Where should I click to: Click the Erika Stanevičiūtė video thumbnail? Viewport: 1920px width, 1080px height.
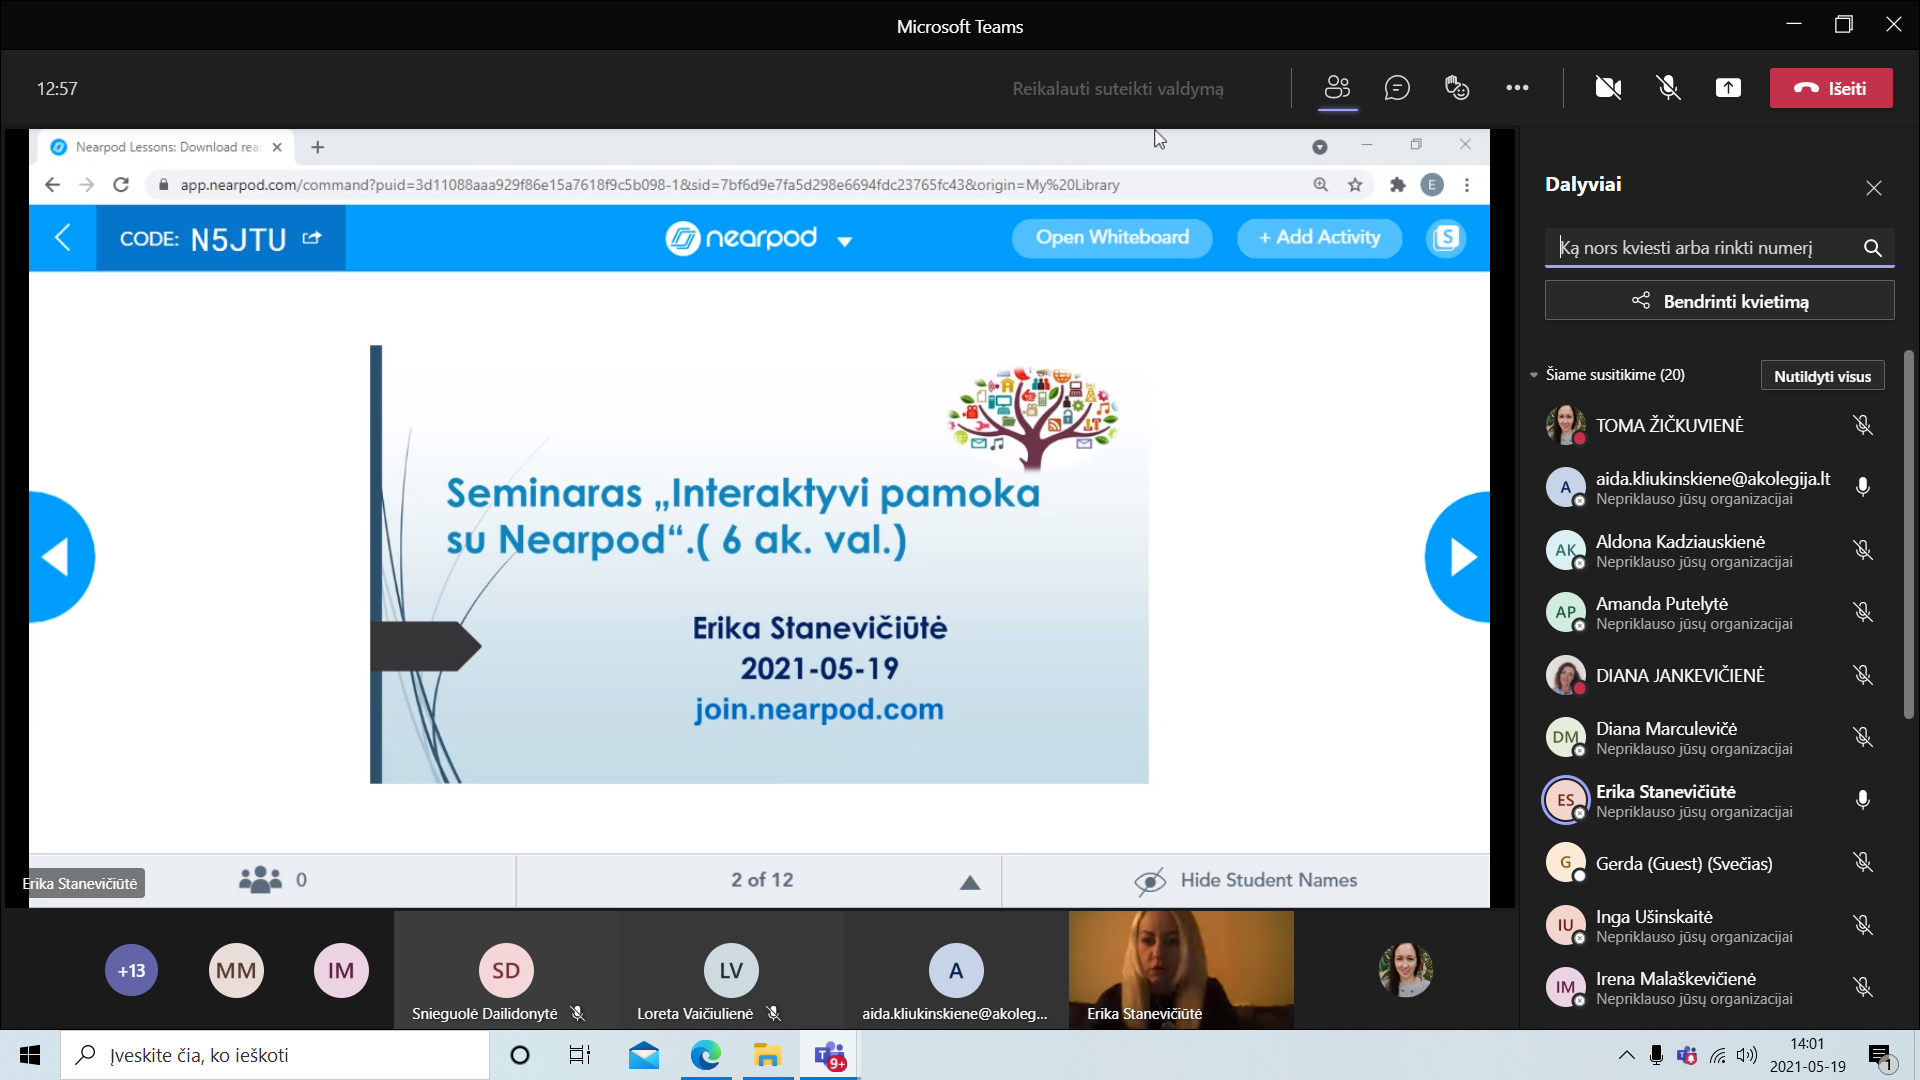coord(1181,969)
